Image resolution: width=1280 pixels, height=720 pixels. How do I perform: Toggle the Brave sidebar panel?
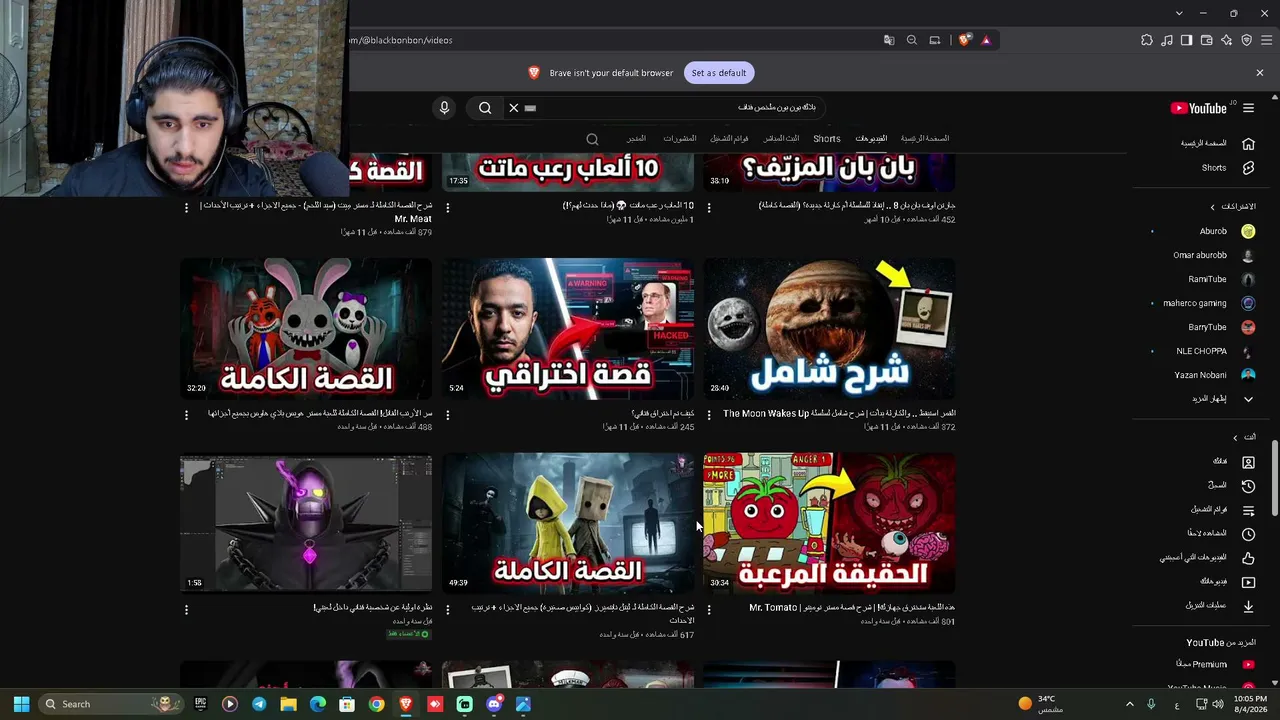[1186, 40]
